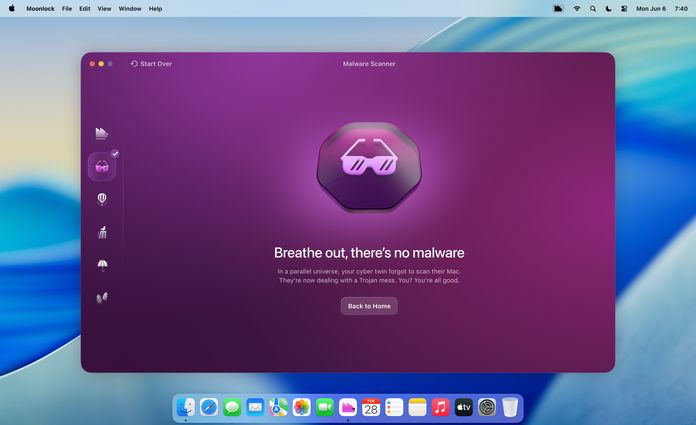The image size is (696, 425).
Task: Open the birdcage sidebar icon
Action: tap(102, 232)
